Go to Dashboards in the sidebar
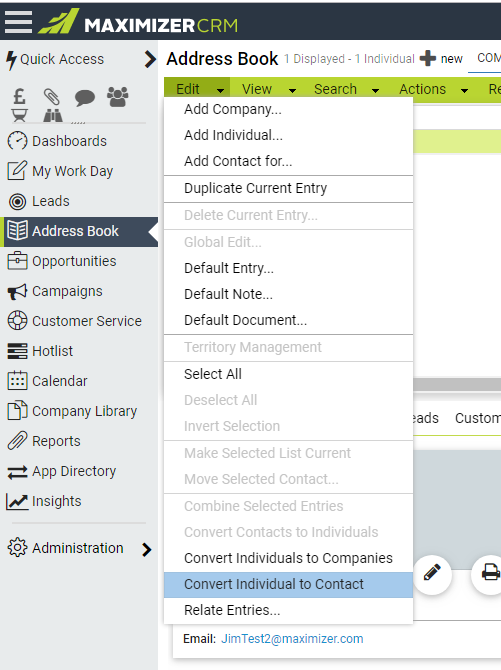 69,141
